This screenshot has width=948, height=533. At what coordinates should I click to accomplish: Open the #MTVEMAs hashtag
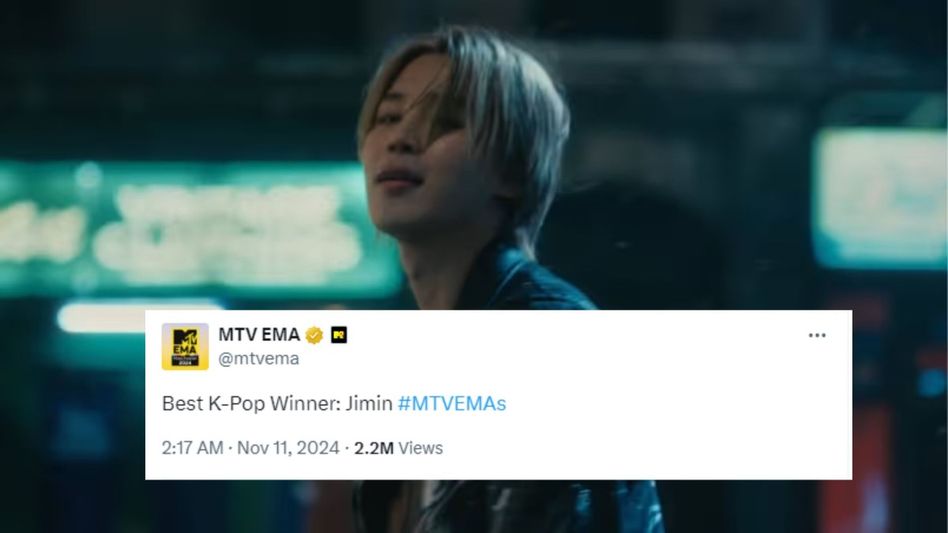pos(452,403)
